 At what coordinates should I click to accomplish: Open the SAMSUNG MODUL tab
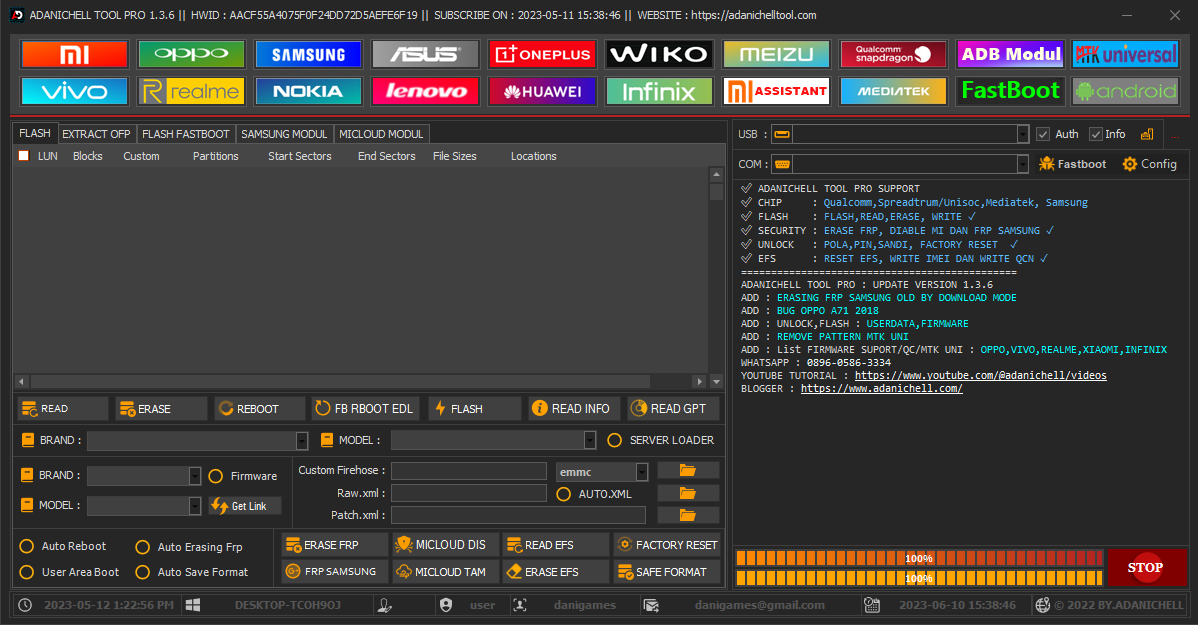284,134
